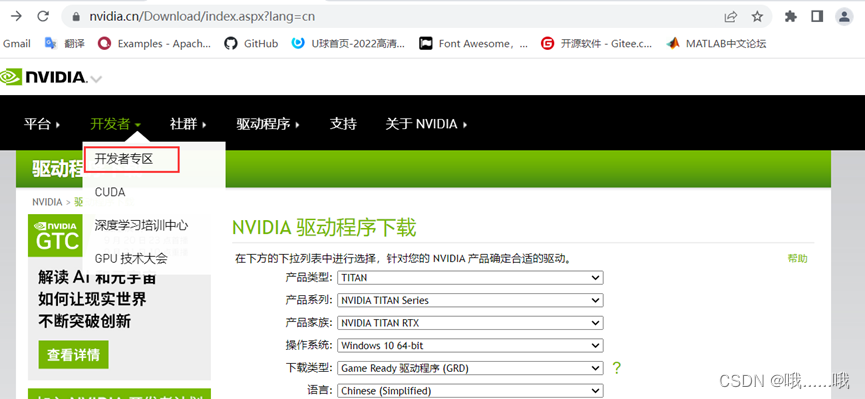Click the NVIDIA logo

point(44,77)
